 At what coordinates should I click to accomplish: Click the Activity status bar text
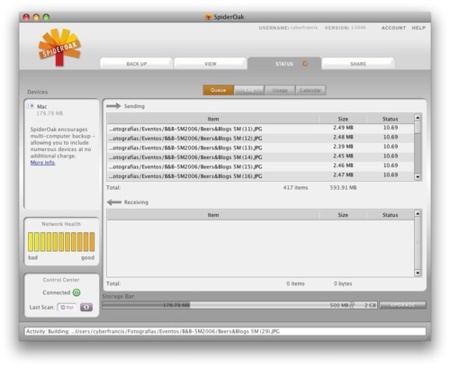(x=153, y=331)
